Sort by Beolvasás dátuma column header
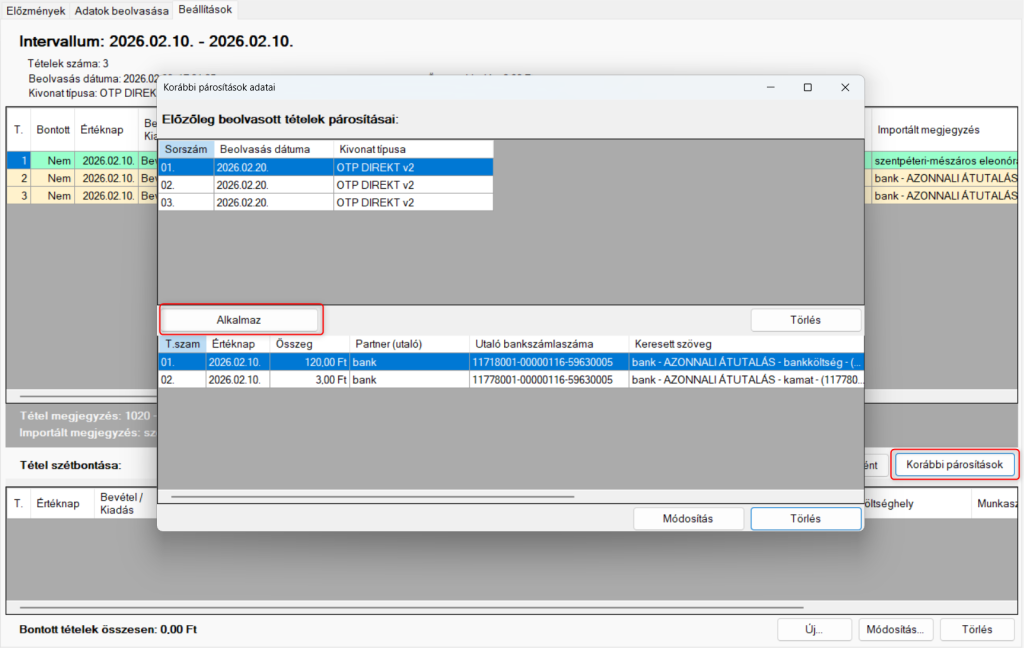The image size is (1024, 648). click(273, 149)
